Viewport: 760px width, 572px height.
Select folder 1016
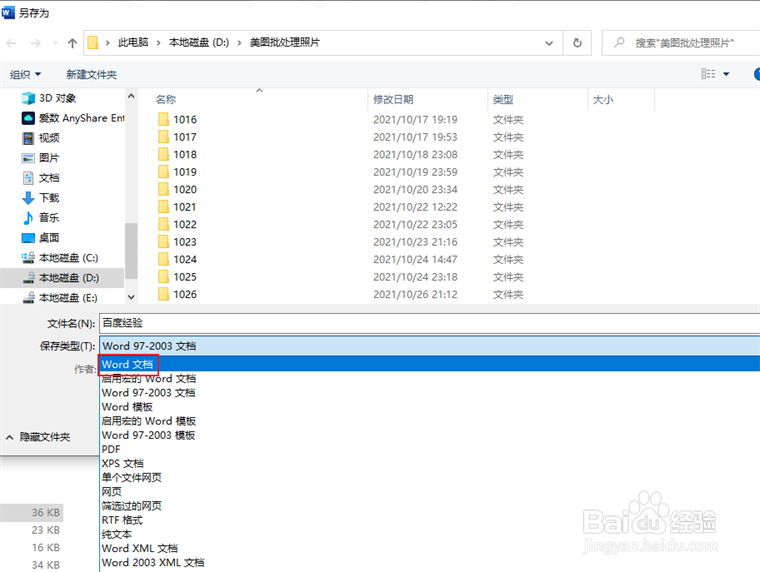177,119
